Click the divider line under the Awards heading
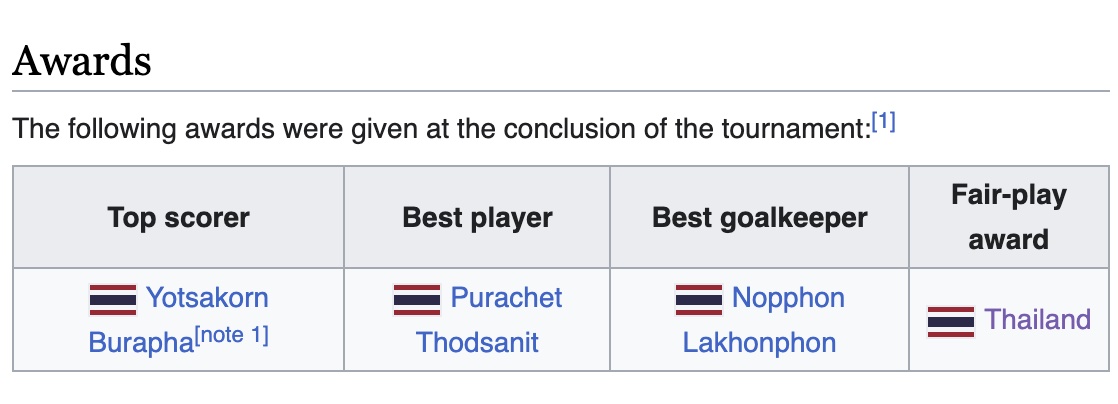Viewport: 1118px width, 404px height. point(560,91)
